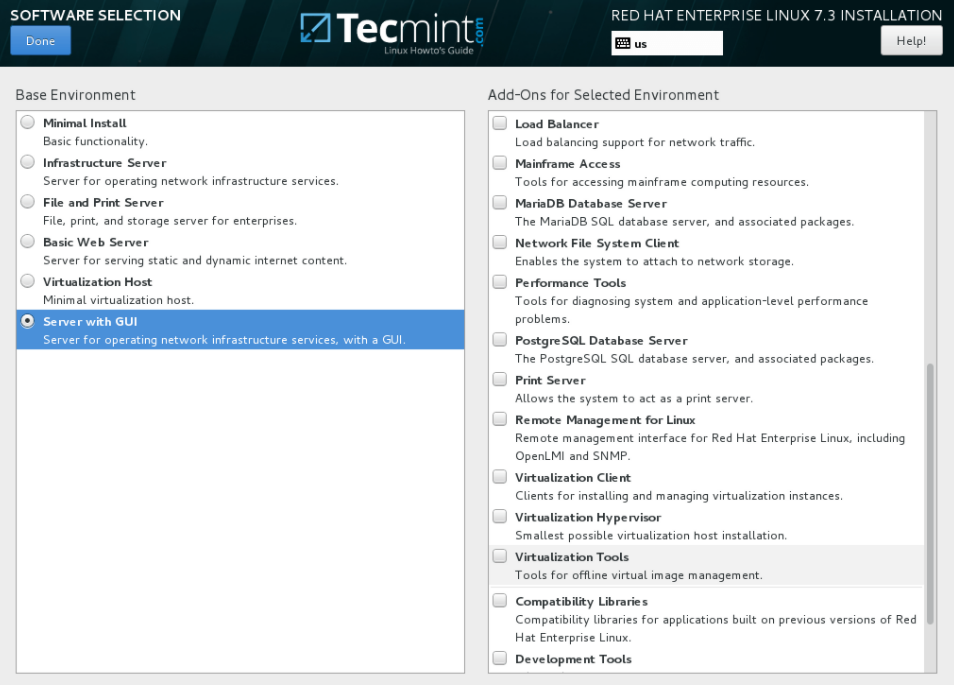Click the 'Basic functionality.' description text
The image size is (954, 685).
[96, 141]
